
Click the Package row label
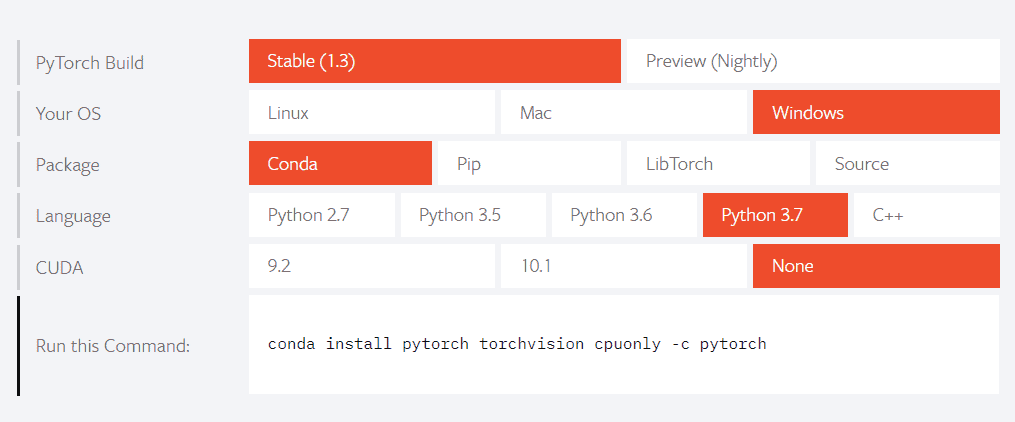click(x=68, y=165)
